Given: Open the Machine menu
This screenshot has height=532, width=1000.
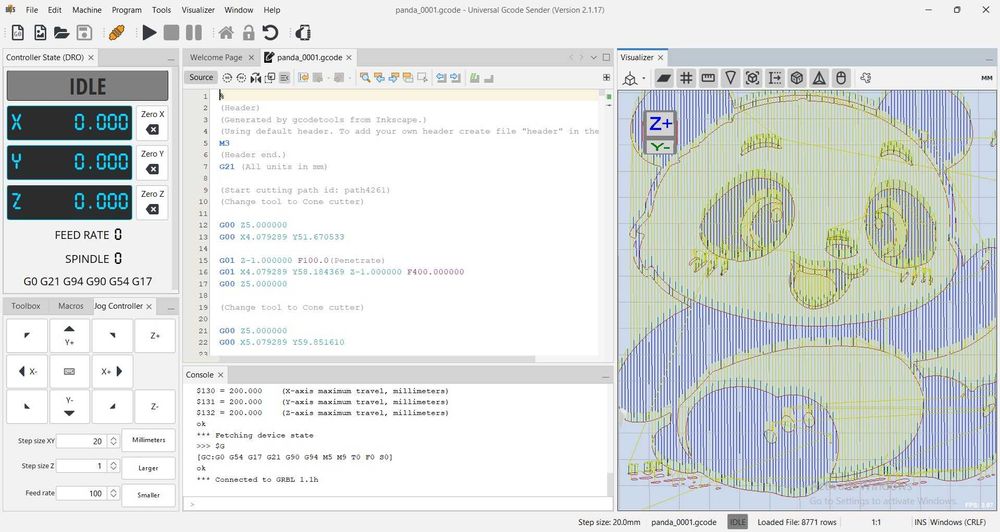Looking at the screenshot, I should point(87,10).
